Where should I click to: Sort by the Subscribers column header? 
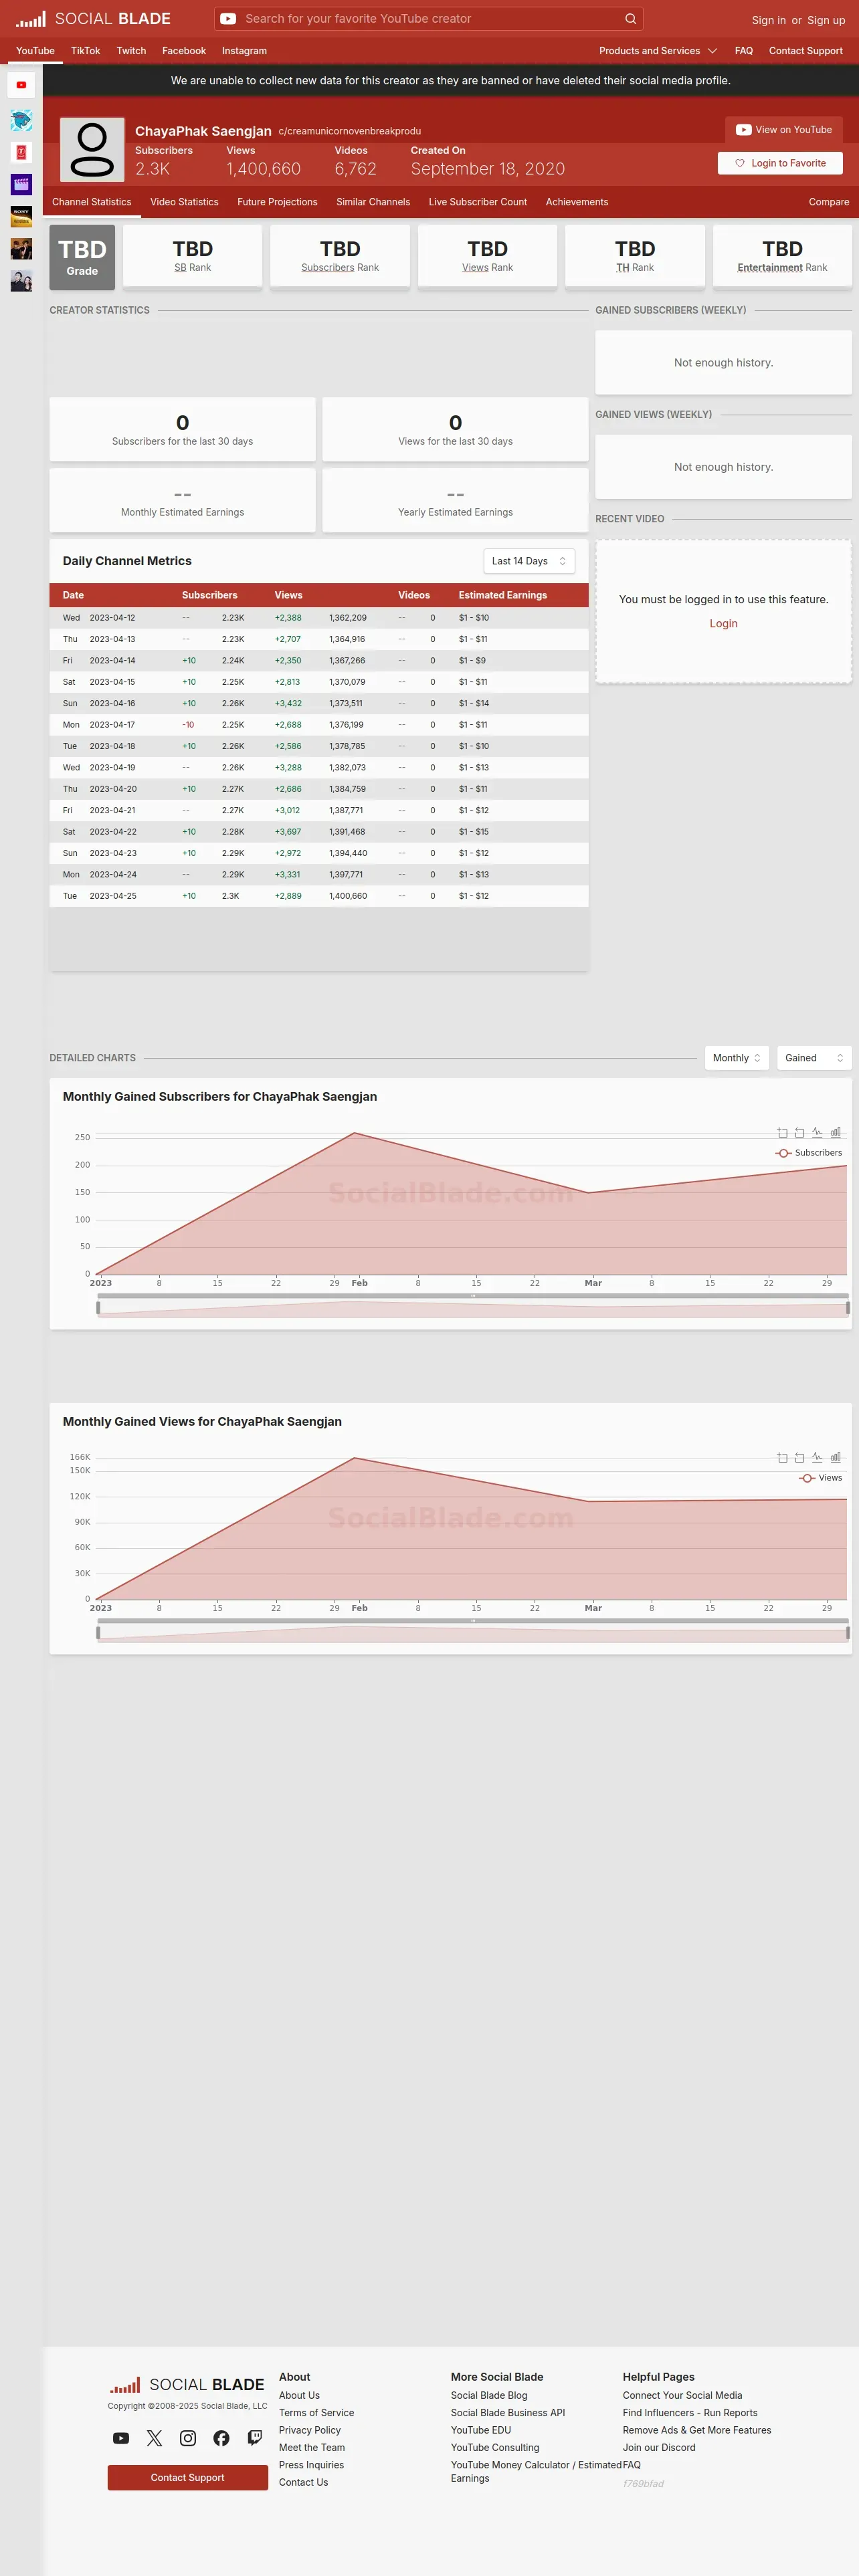pyautogui.click(x=210, y=595)
